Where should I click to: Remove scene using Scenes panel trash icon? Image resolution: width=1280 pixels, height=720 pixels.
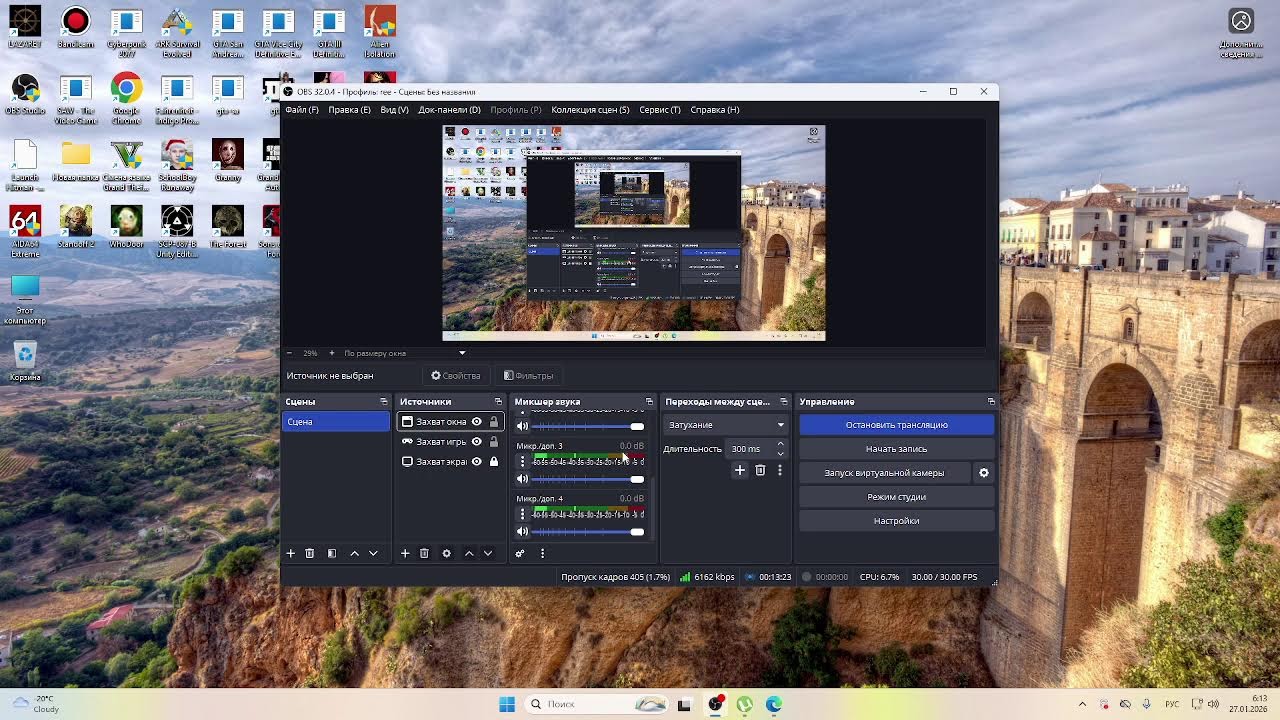310,553
